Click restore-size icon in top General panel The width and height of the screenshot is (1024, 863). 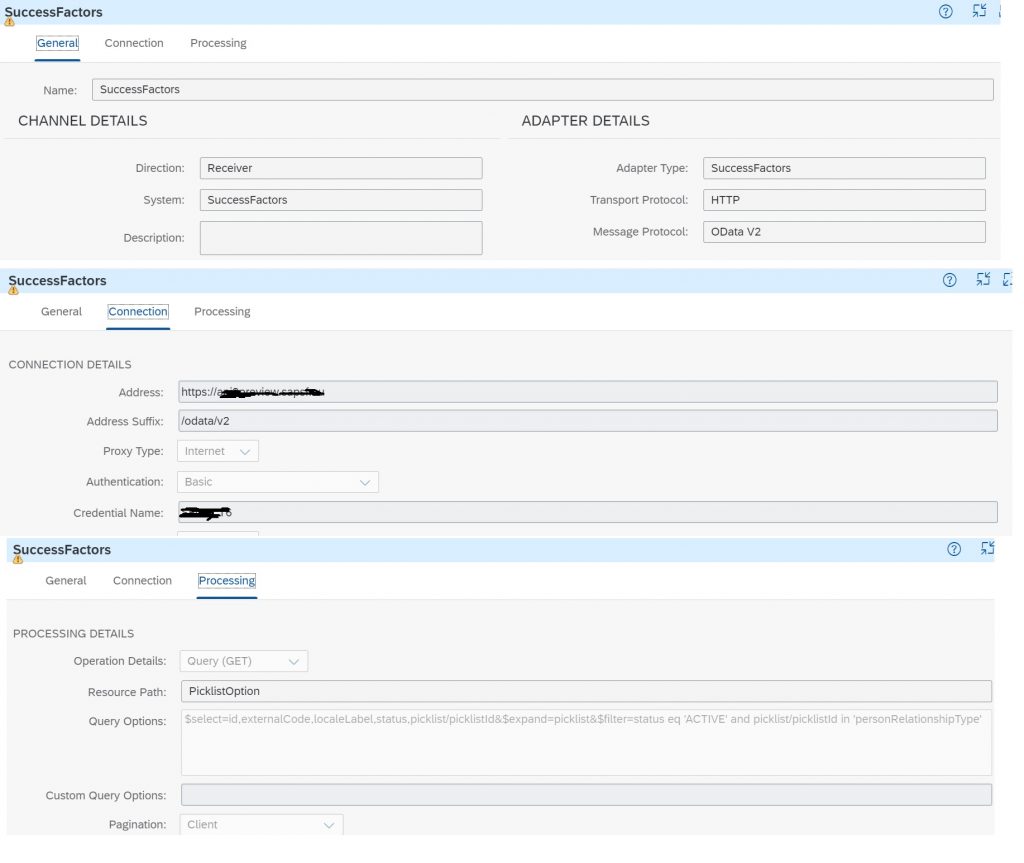[x=979, y=10]
